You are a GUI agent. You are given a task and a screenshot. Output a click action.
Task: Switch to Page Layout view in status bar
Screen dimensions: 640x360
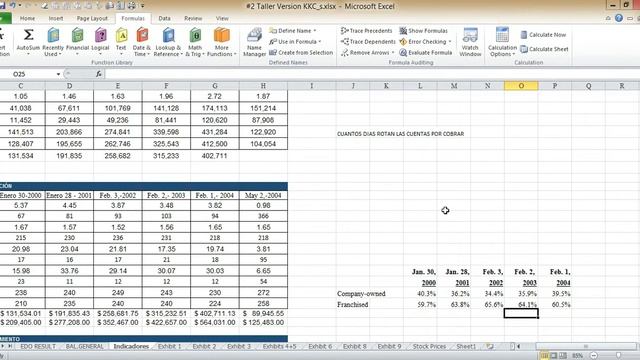[553, 356]
